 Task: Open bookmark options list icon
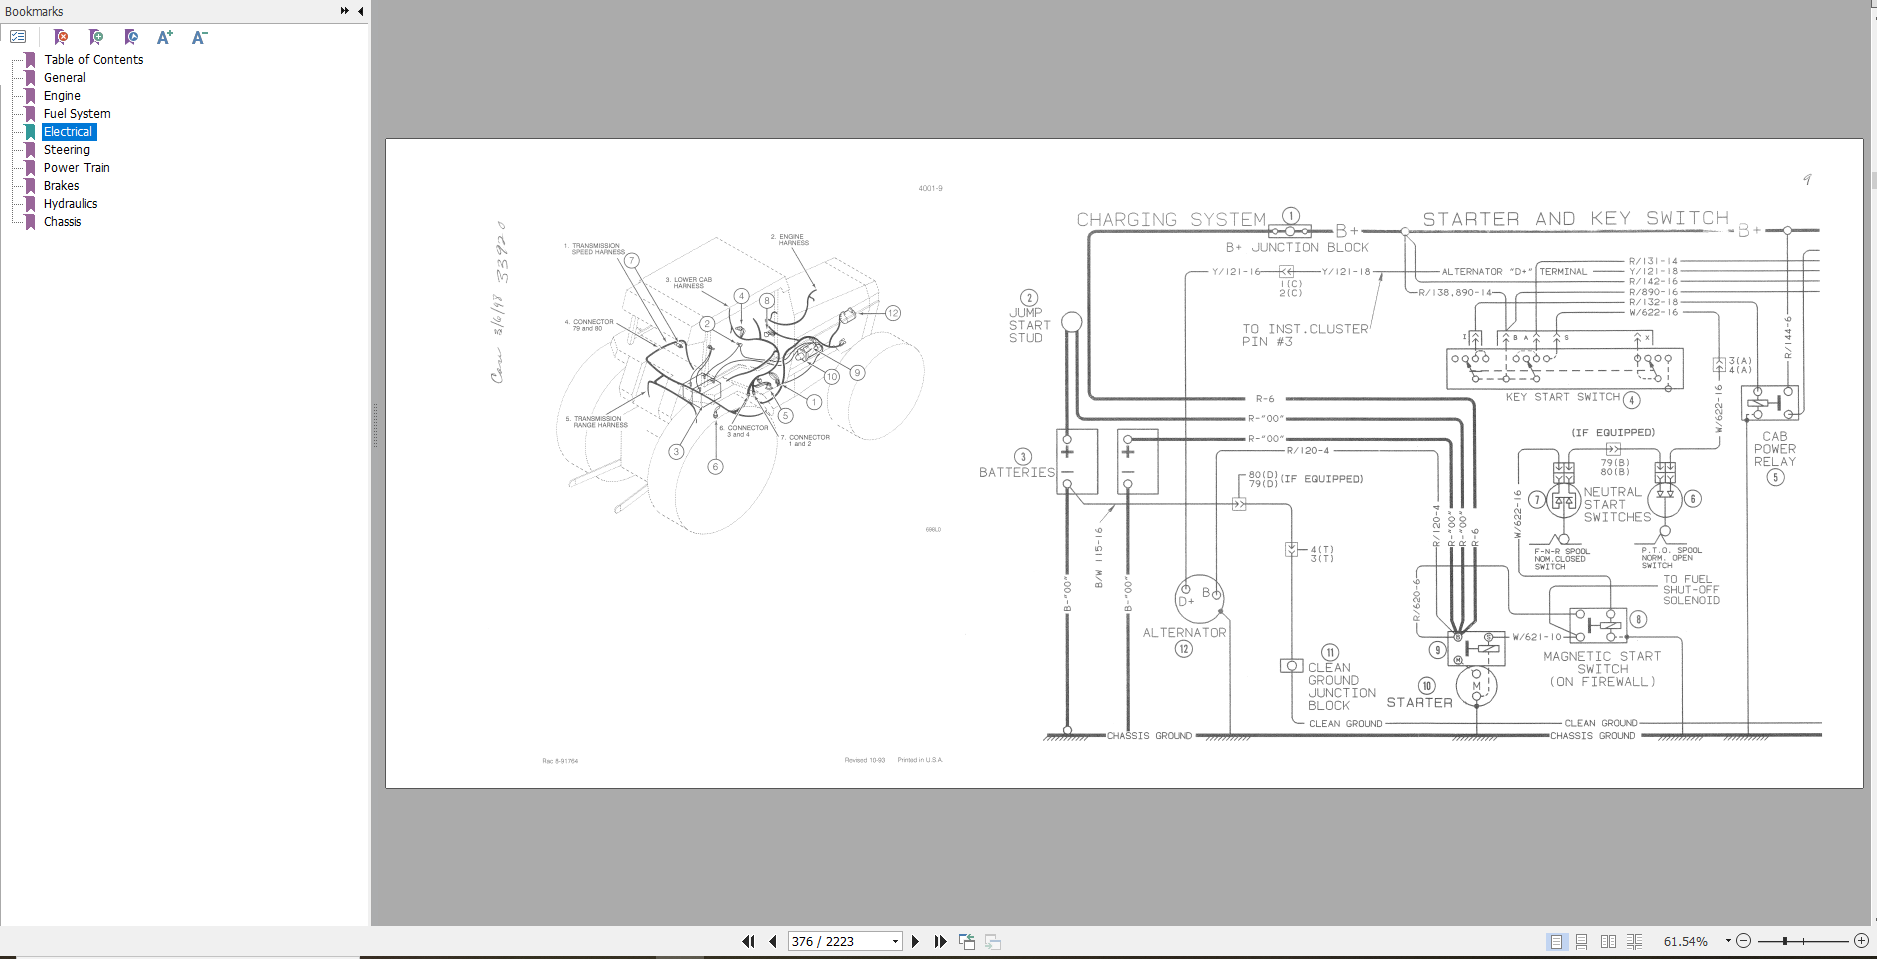tap(19, 36)
